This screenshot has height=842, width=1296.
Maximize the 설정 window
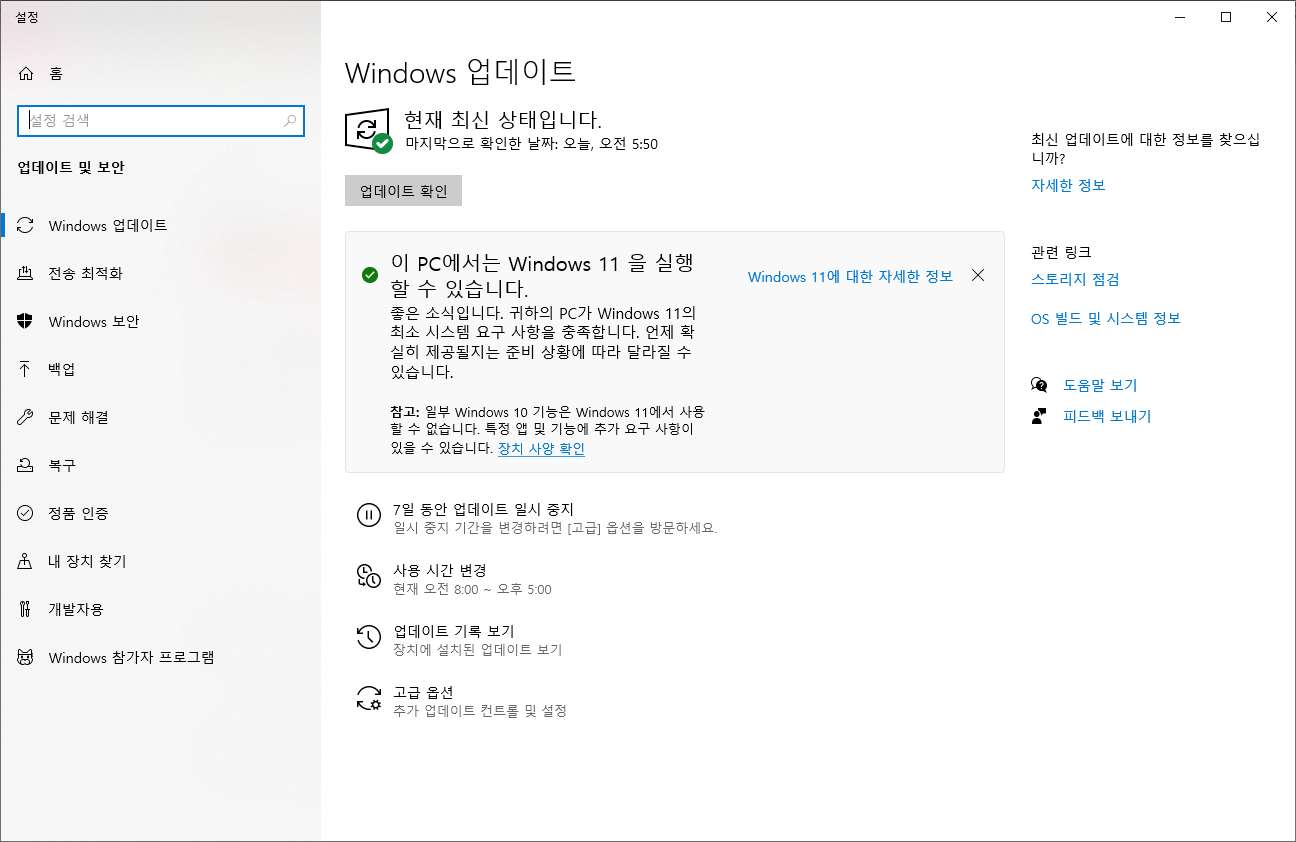1226,17
